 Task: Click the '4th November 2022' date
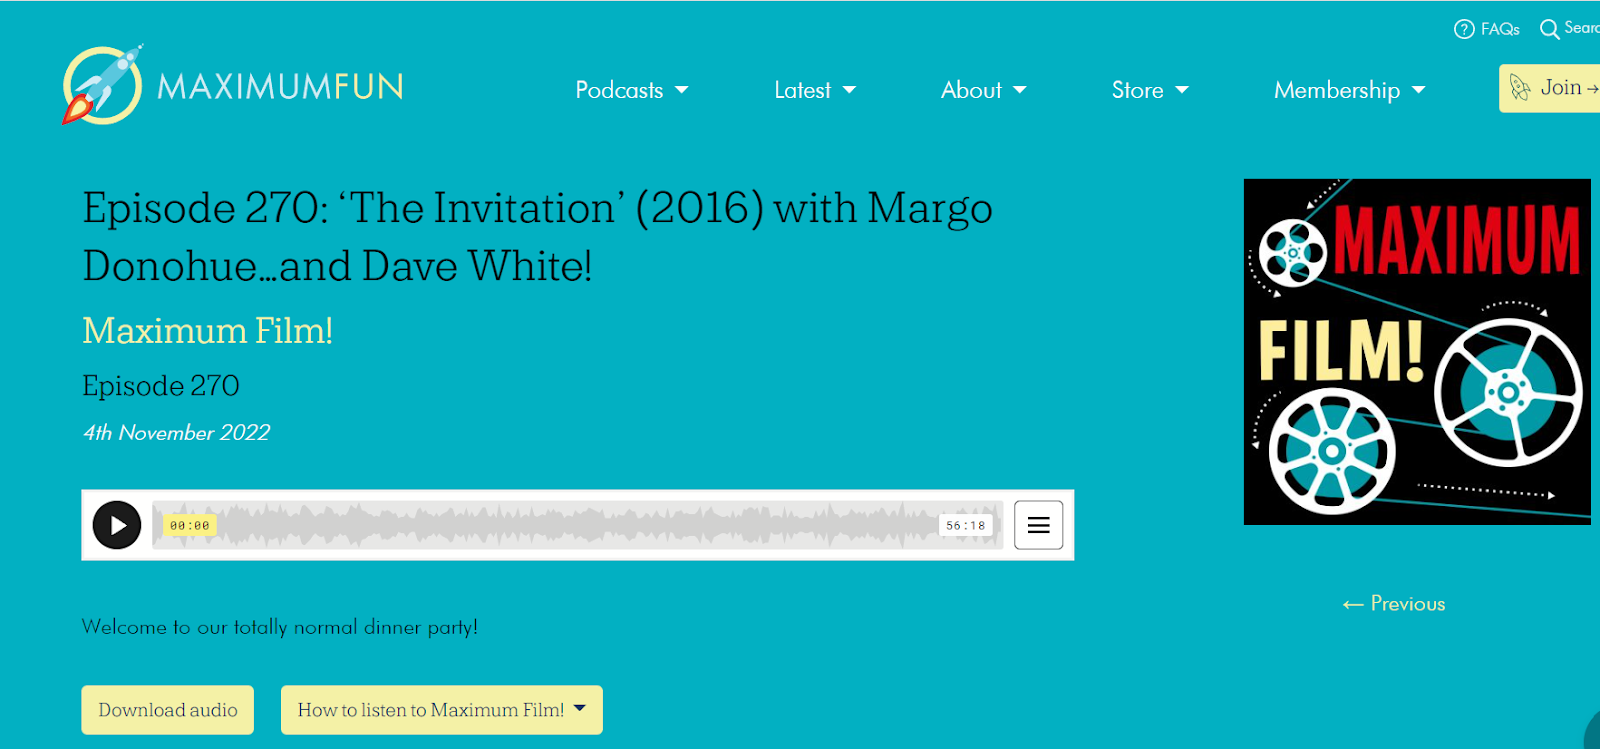pyautogui.click(x=176, y=433)
